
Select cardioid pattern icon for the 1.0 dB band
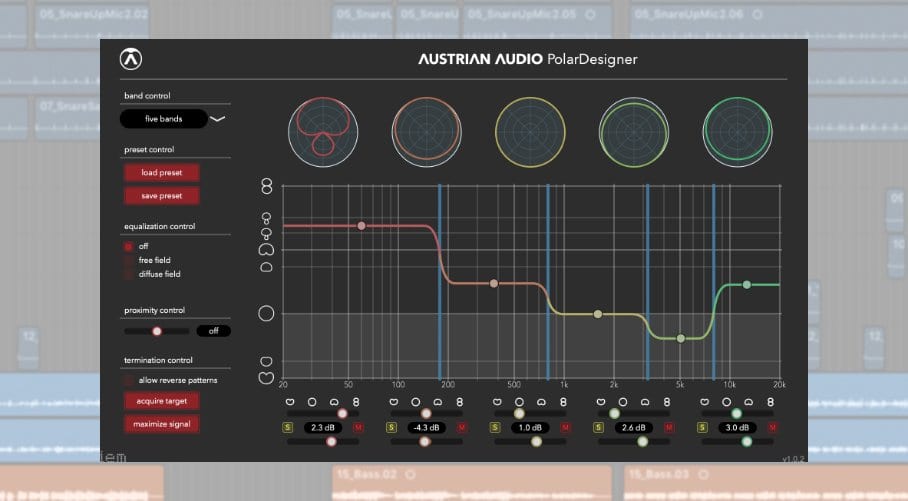[x=541, y=401]
